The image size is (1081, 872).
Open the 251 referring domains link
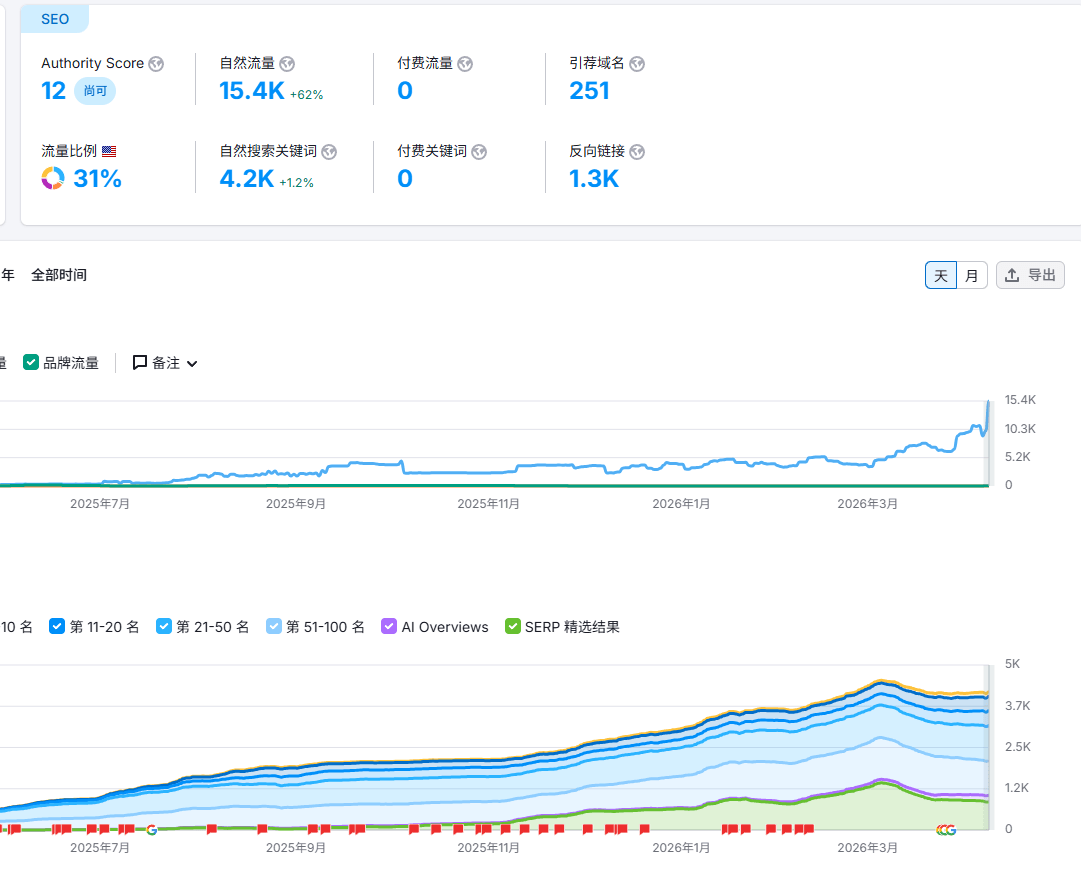click(589, 91)
